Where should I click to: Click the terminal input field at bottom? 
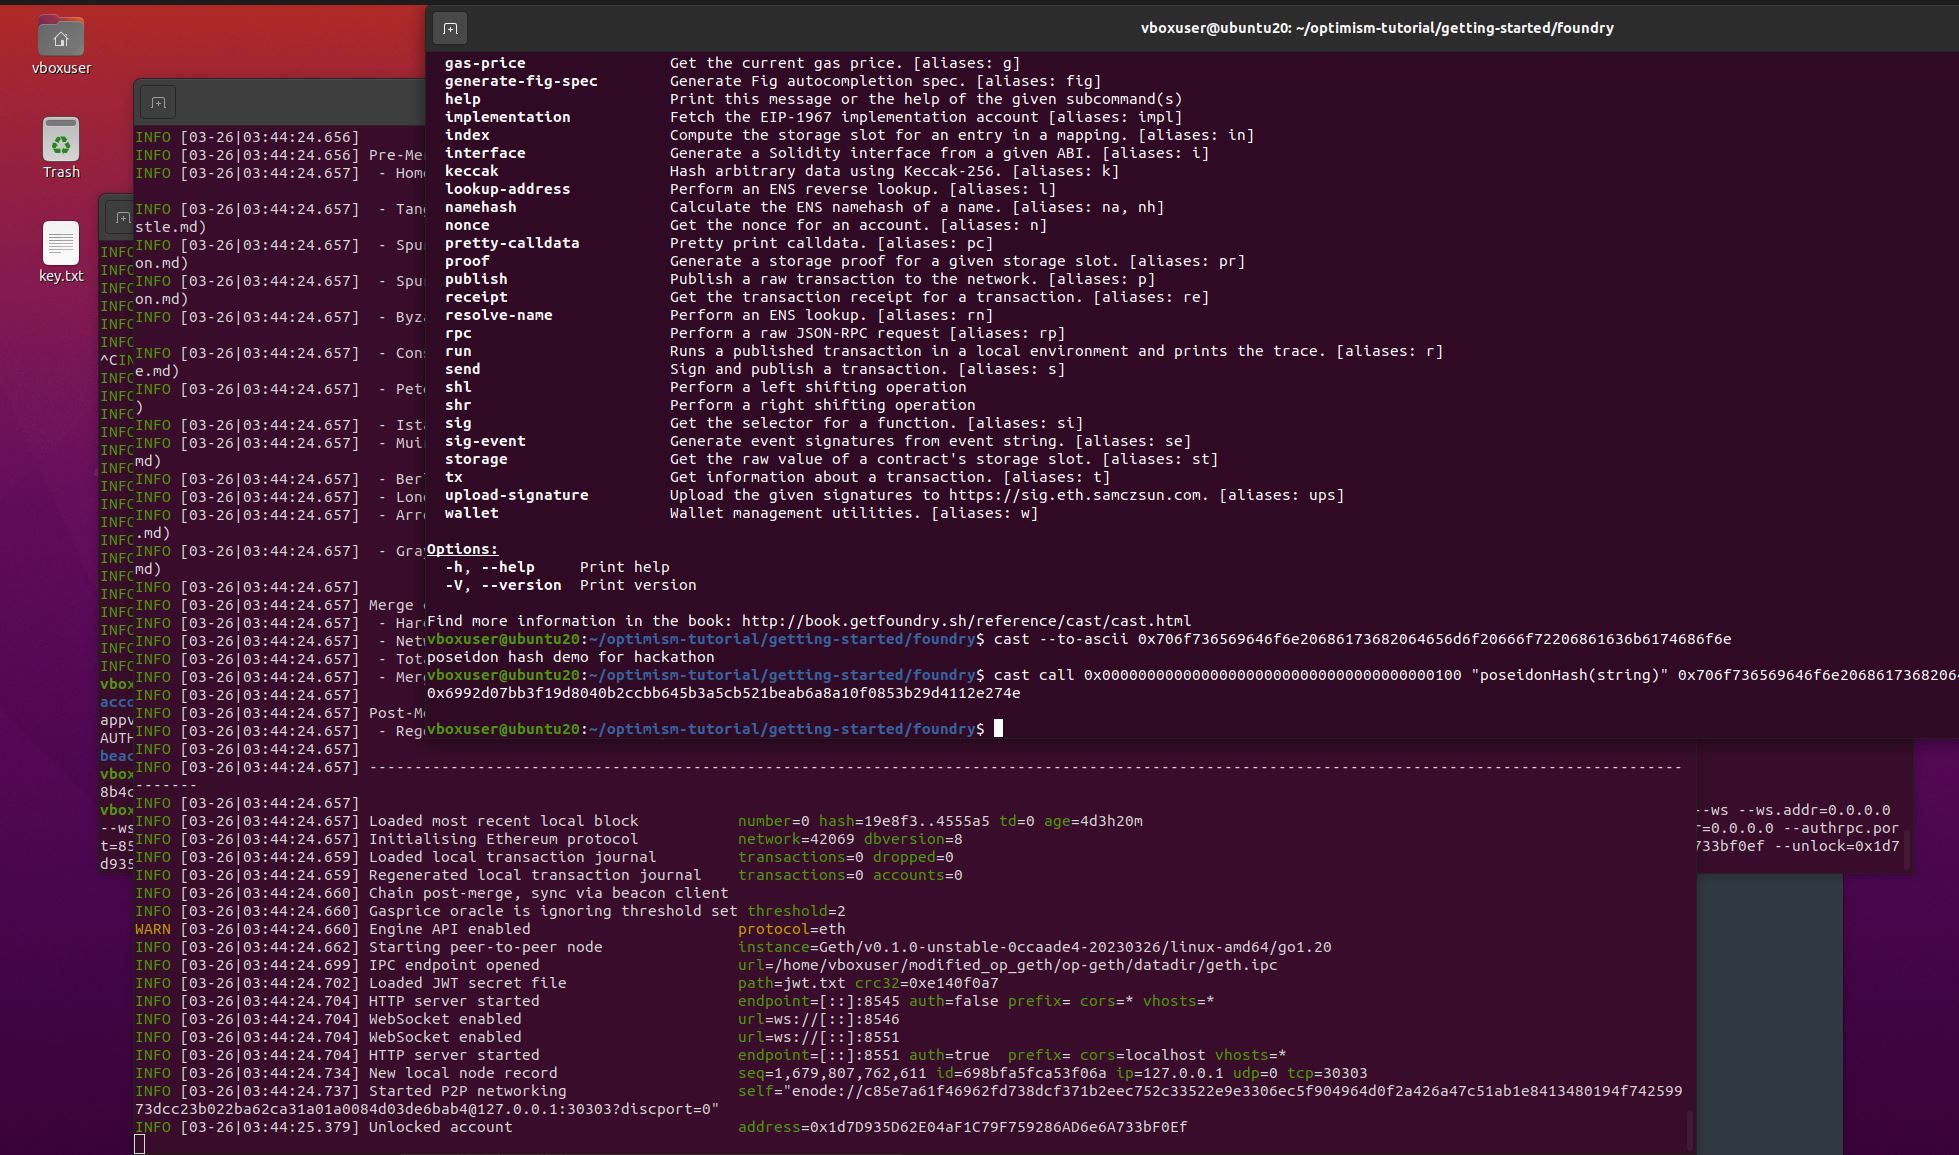1001,727
